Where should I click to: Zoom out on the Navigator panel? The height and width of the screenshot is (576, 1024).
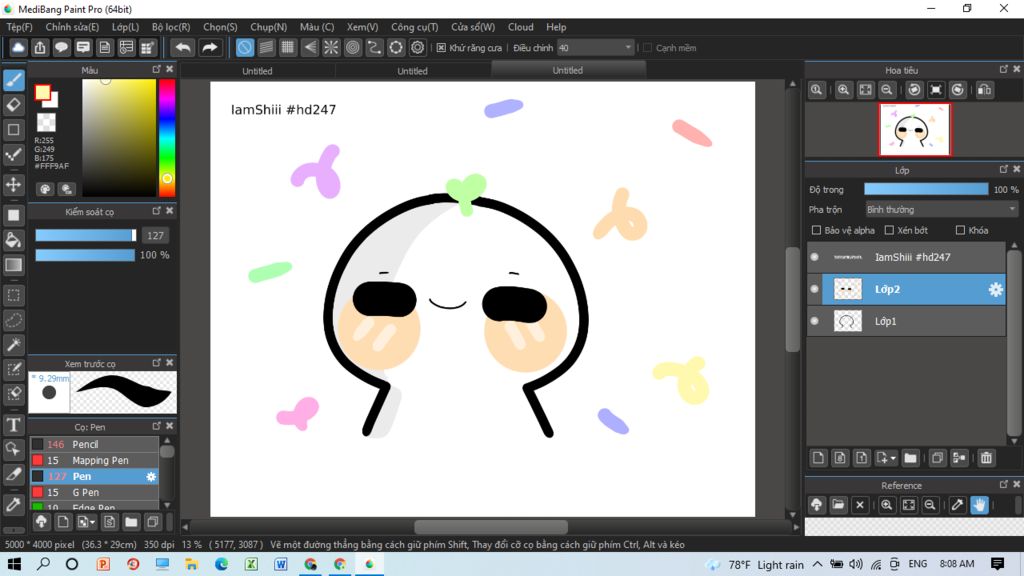887,90
